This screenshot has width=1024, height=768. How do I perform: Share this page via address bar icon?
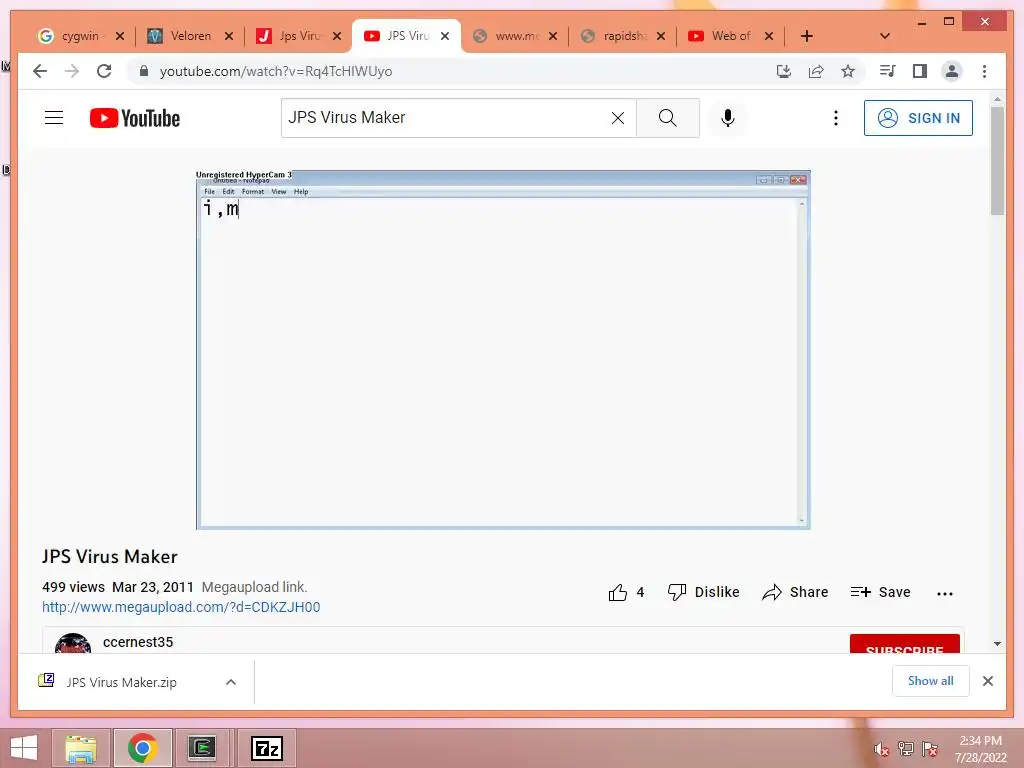tap(816, 71)
